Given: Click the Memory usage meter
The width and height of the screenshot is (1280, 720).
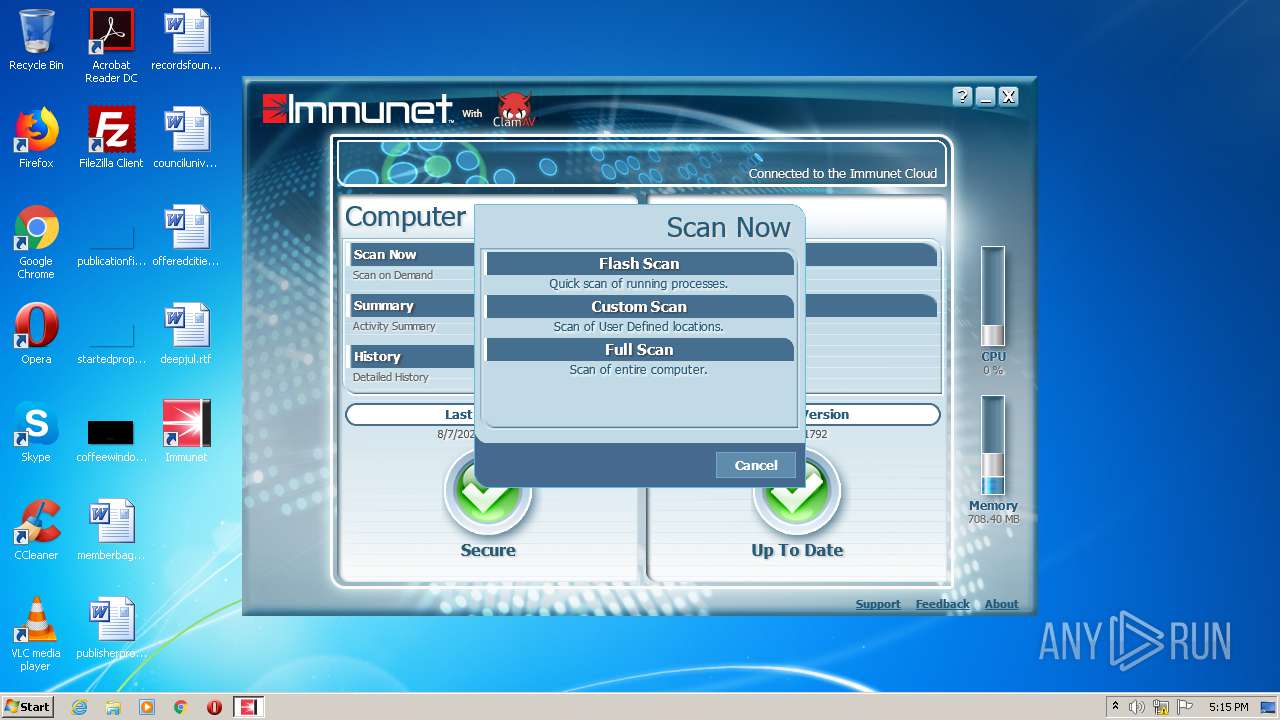Looking at the screenshot, I should [992, 446].
